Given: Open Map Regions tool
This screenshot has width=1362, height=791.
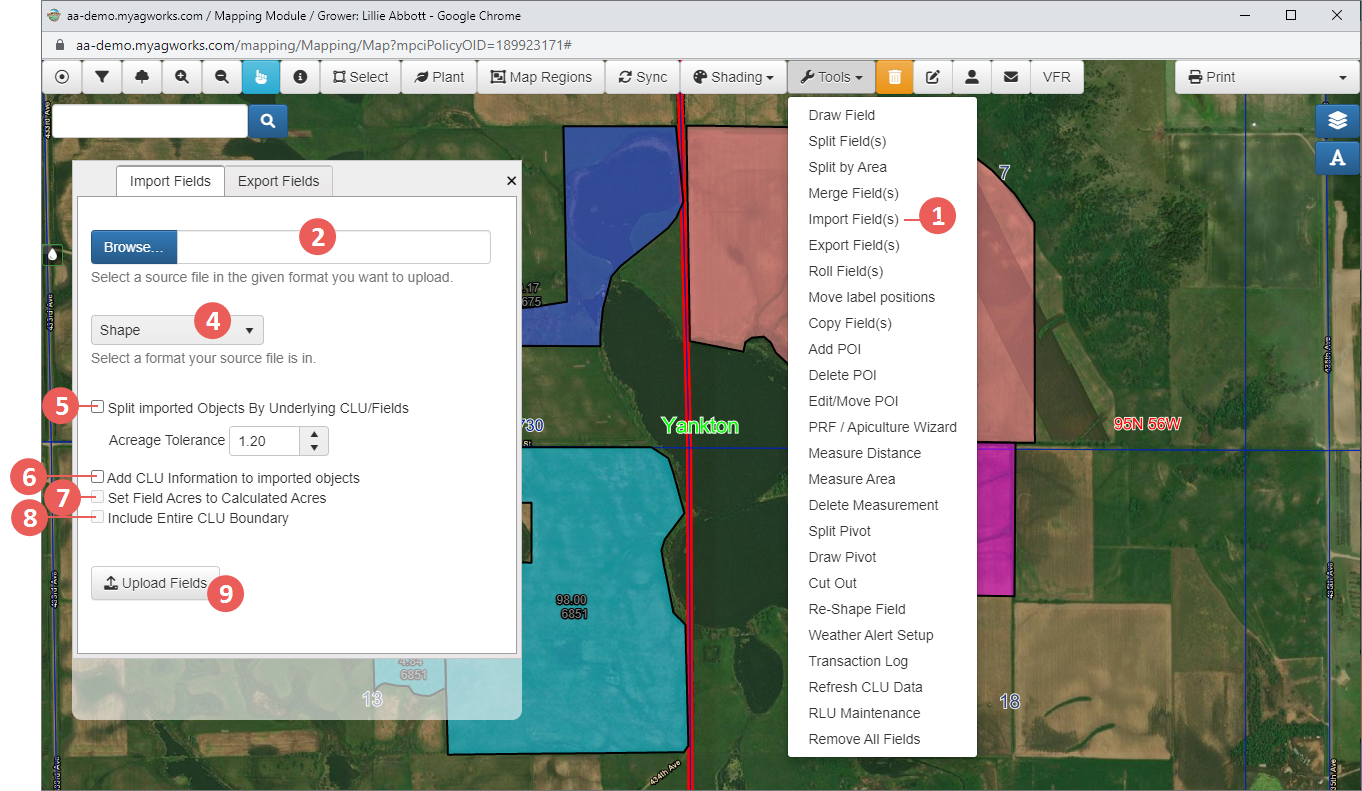Looking at the screenshot, I should [x=541, y=77].
